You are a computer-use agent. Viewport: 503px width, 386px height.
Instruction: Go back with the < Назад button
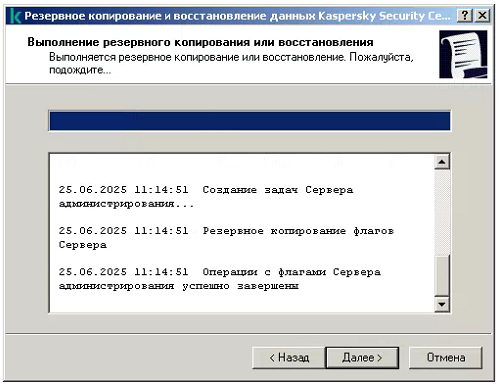(289, 358)
